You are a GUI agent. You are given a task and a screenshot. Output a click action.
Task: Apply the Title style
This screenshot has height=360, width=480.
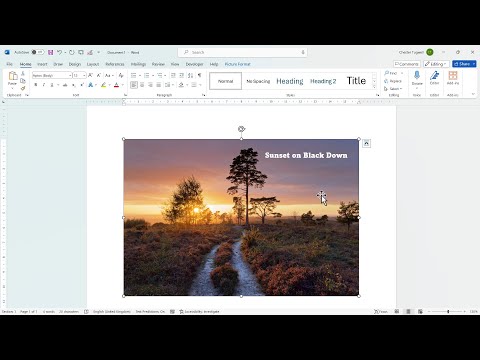[x=356, y=81]
